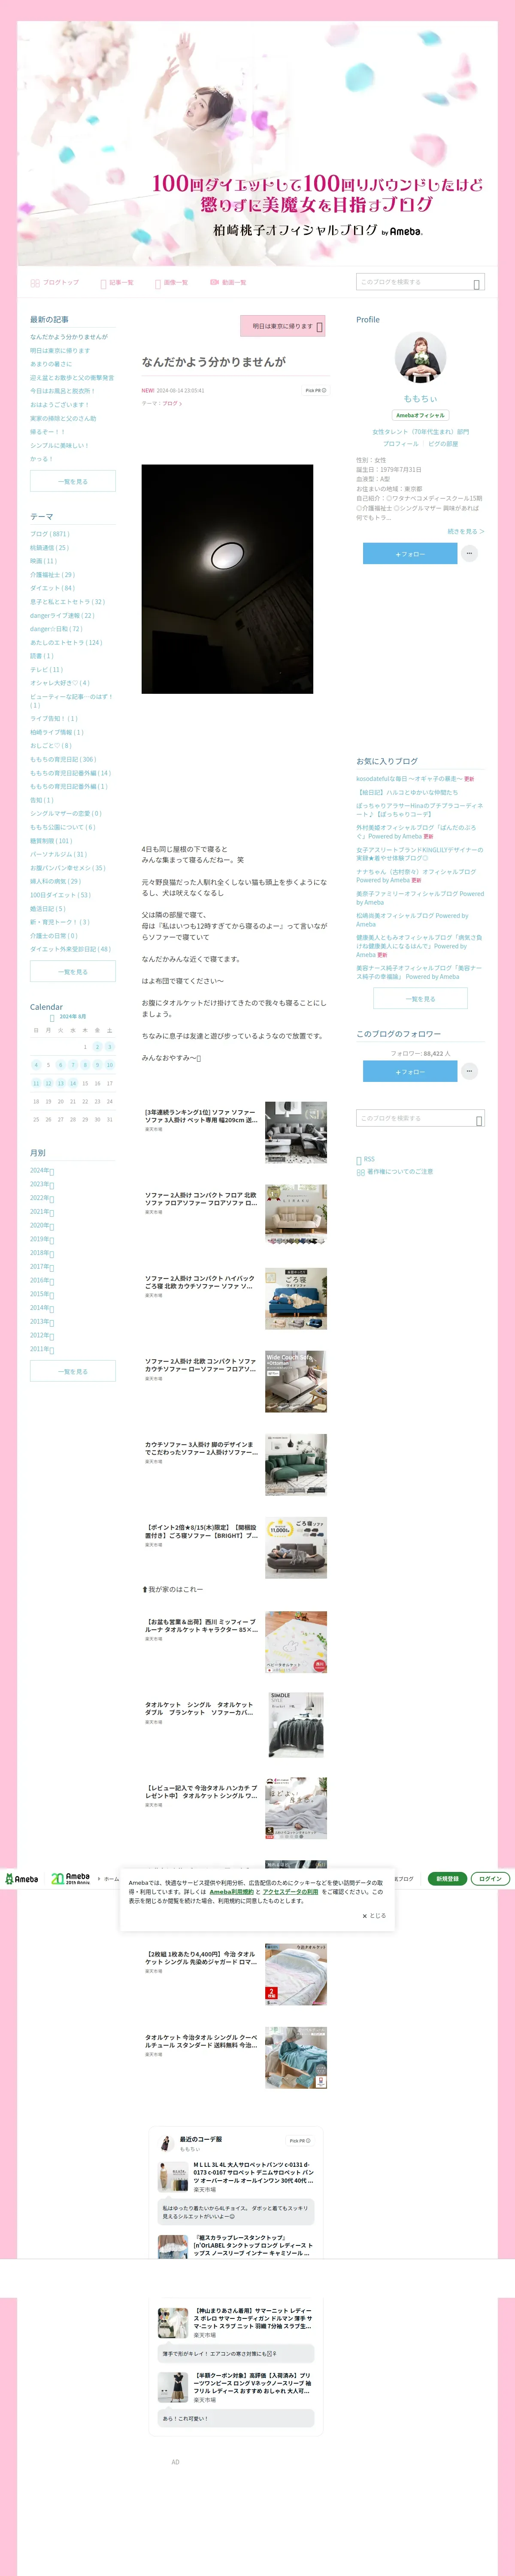Viewport: 515px width, 2576px height.
Task: Close cookie notice with とじる
Action: (x=374, y=1916)
